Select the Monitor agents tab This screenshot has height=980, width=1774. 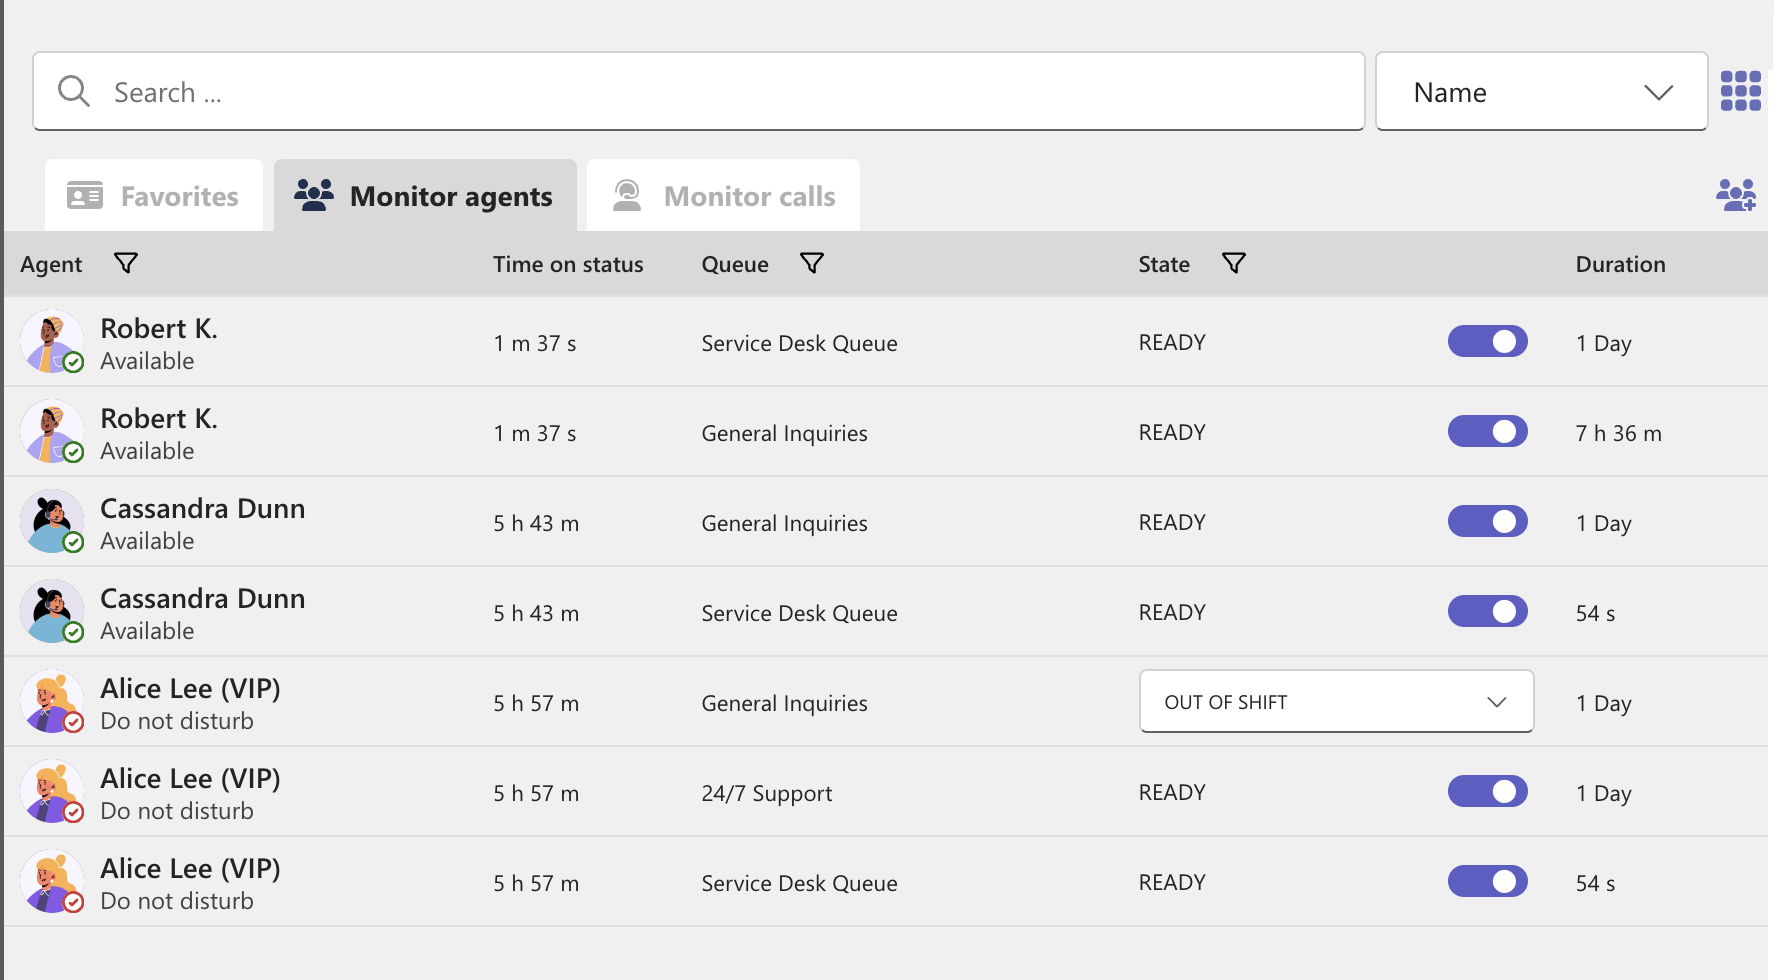click(425, 195)
